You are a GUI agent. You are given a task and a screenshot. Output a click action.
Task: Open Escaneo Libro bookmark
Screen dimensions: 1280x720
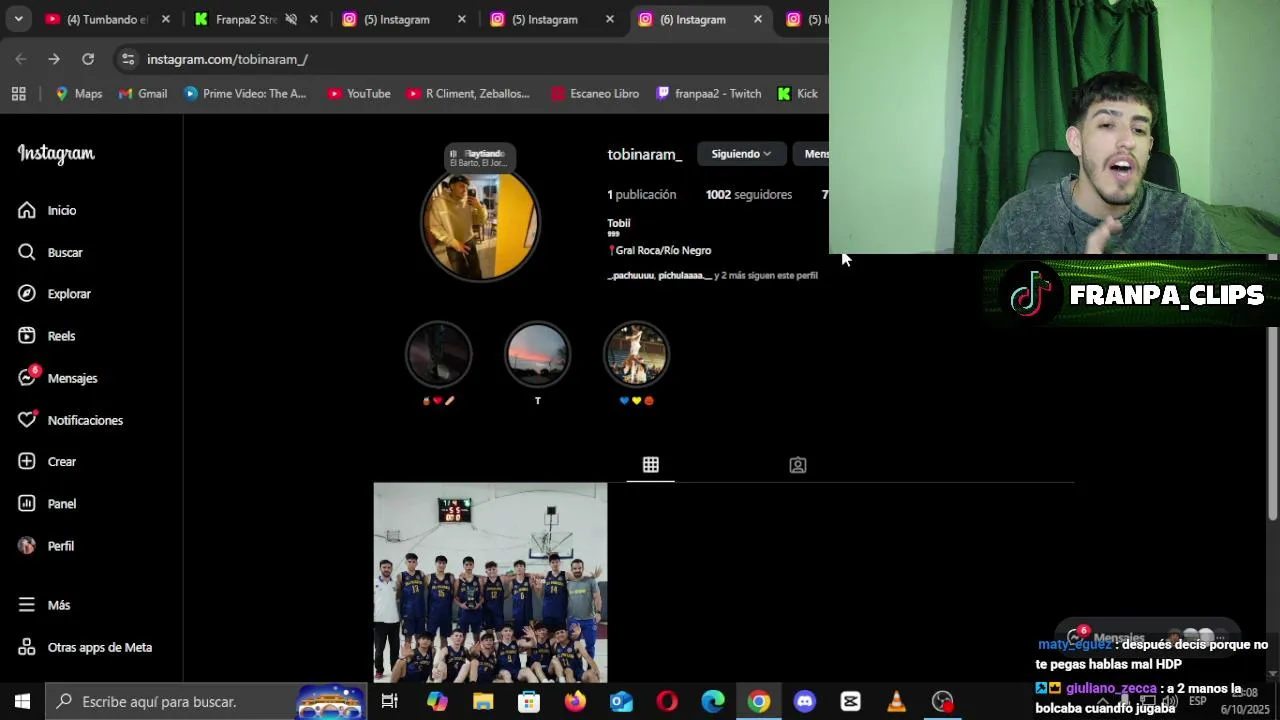(x=595, y=94)
